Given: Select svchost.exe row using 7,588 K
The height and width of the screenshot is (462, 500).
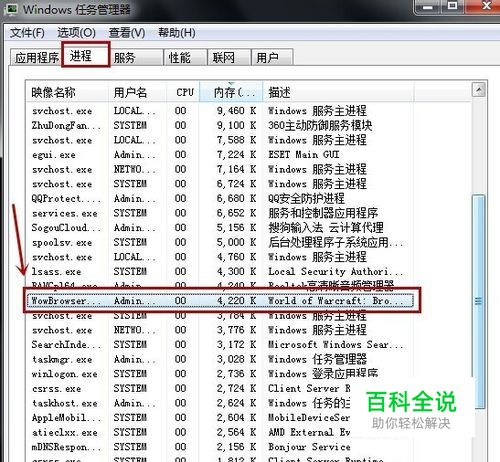Looking at the screenshot, I should click(x=220, y=140).
